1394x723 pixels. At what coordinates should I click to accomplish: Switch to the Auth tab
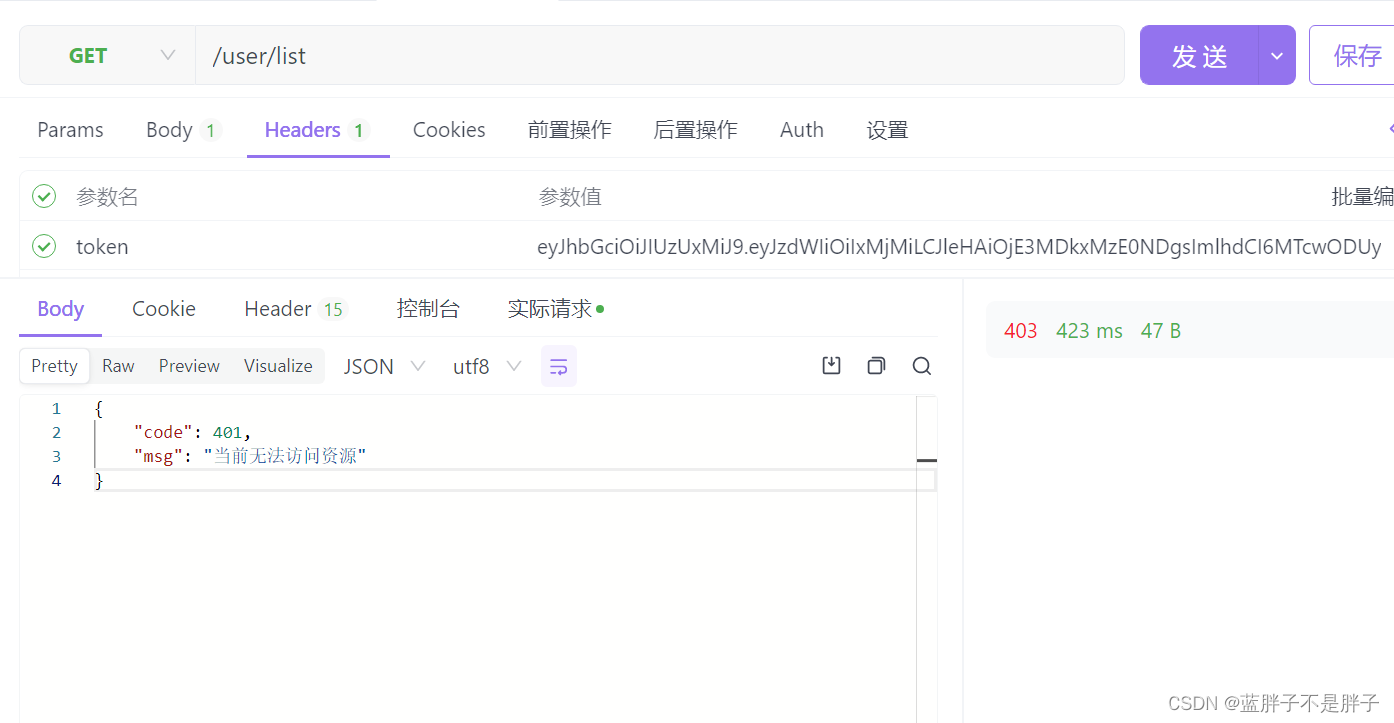pyautogui.click(x=802, y=130)
